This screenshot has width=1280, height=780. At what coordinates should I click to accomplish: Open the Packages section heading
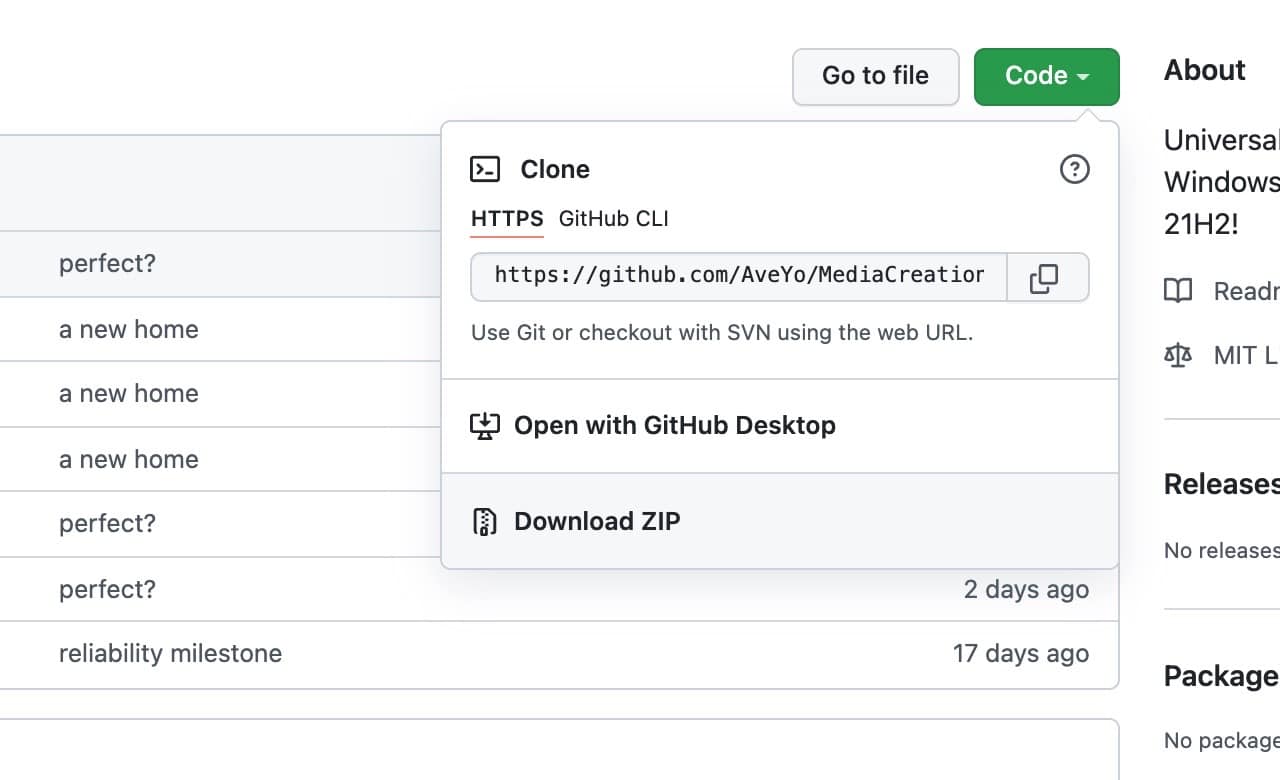tap(1221, 676)
